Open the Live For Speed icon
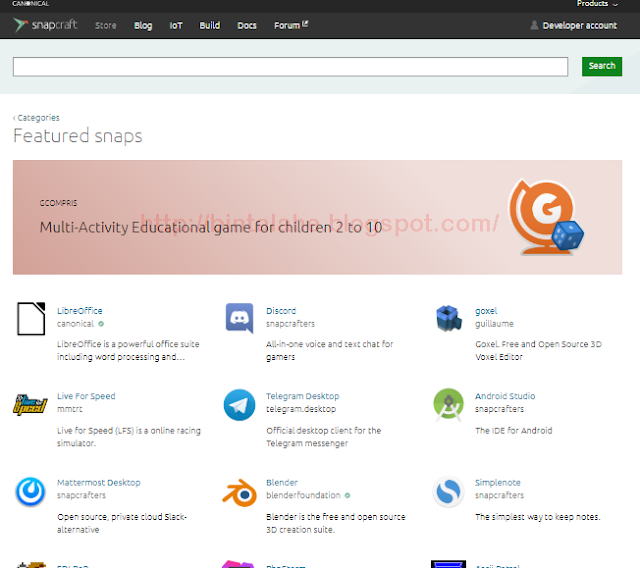Viewport: 640px width, 568px height. 30,405
